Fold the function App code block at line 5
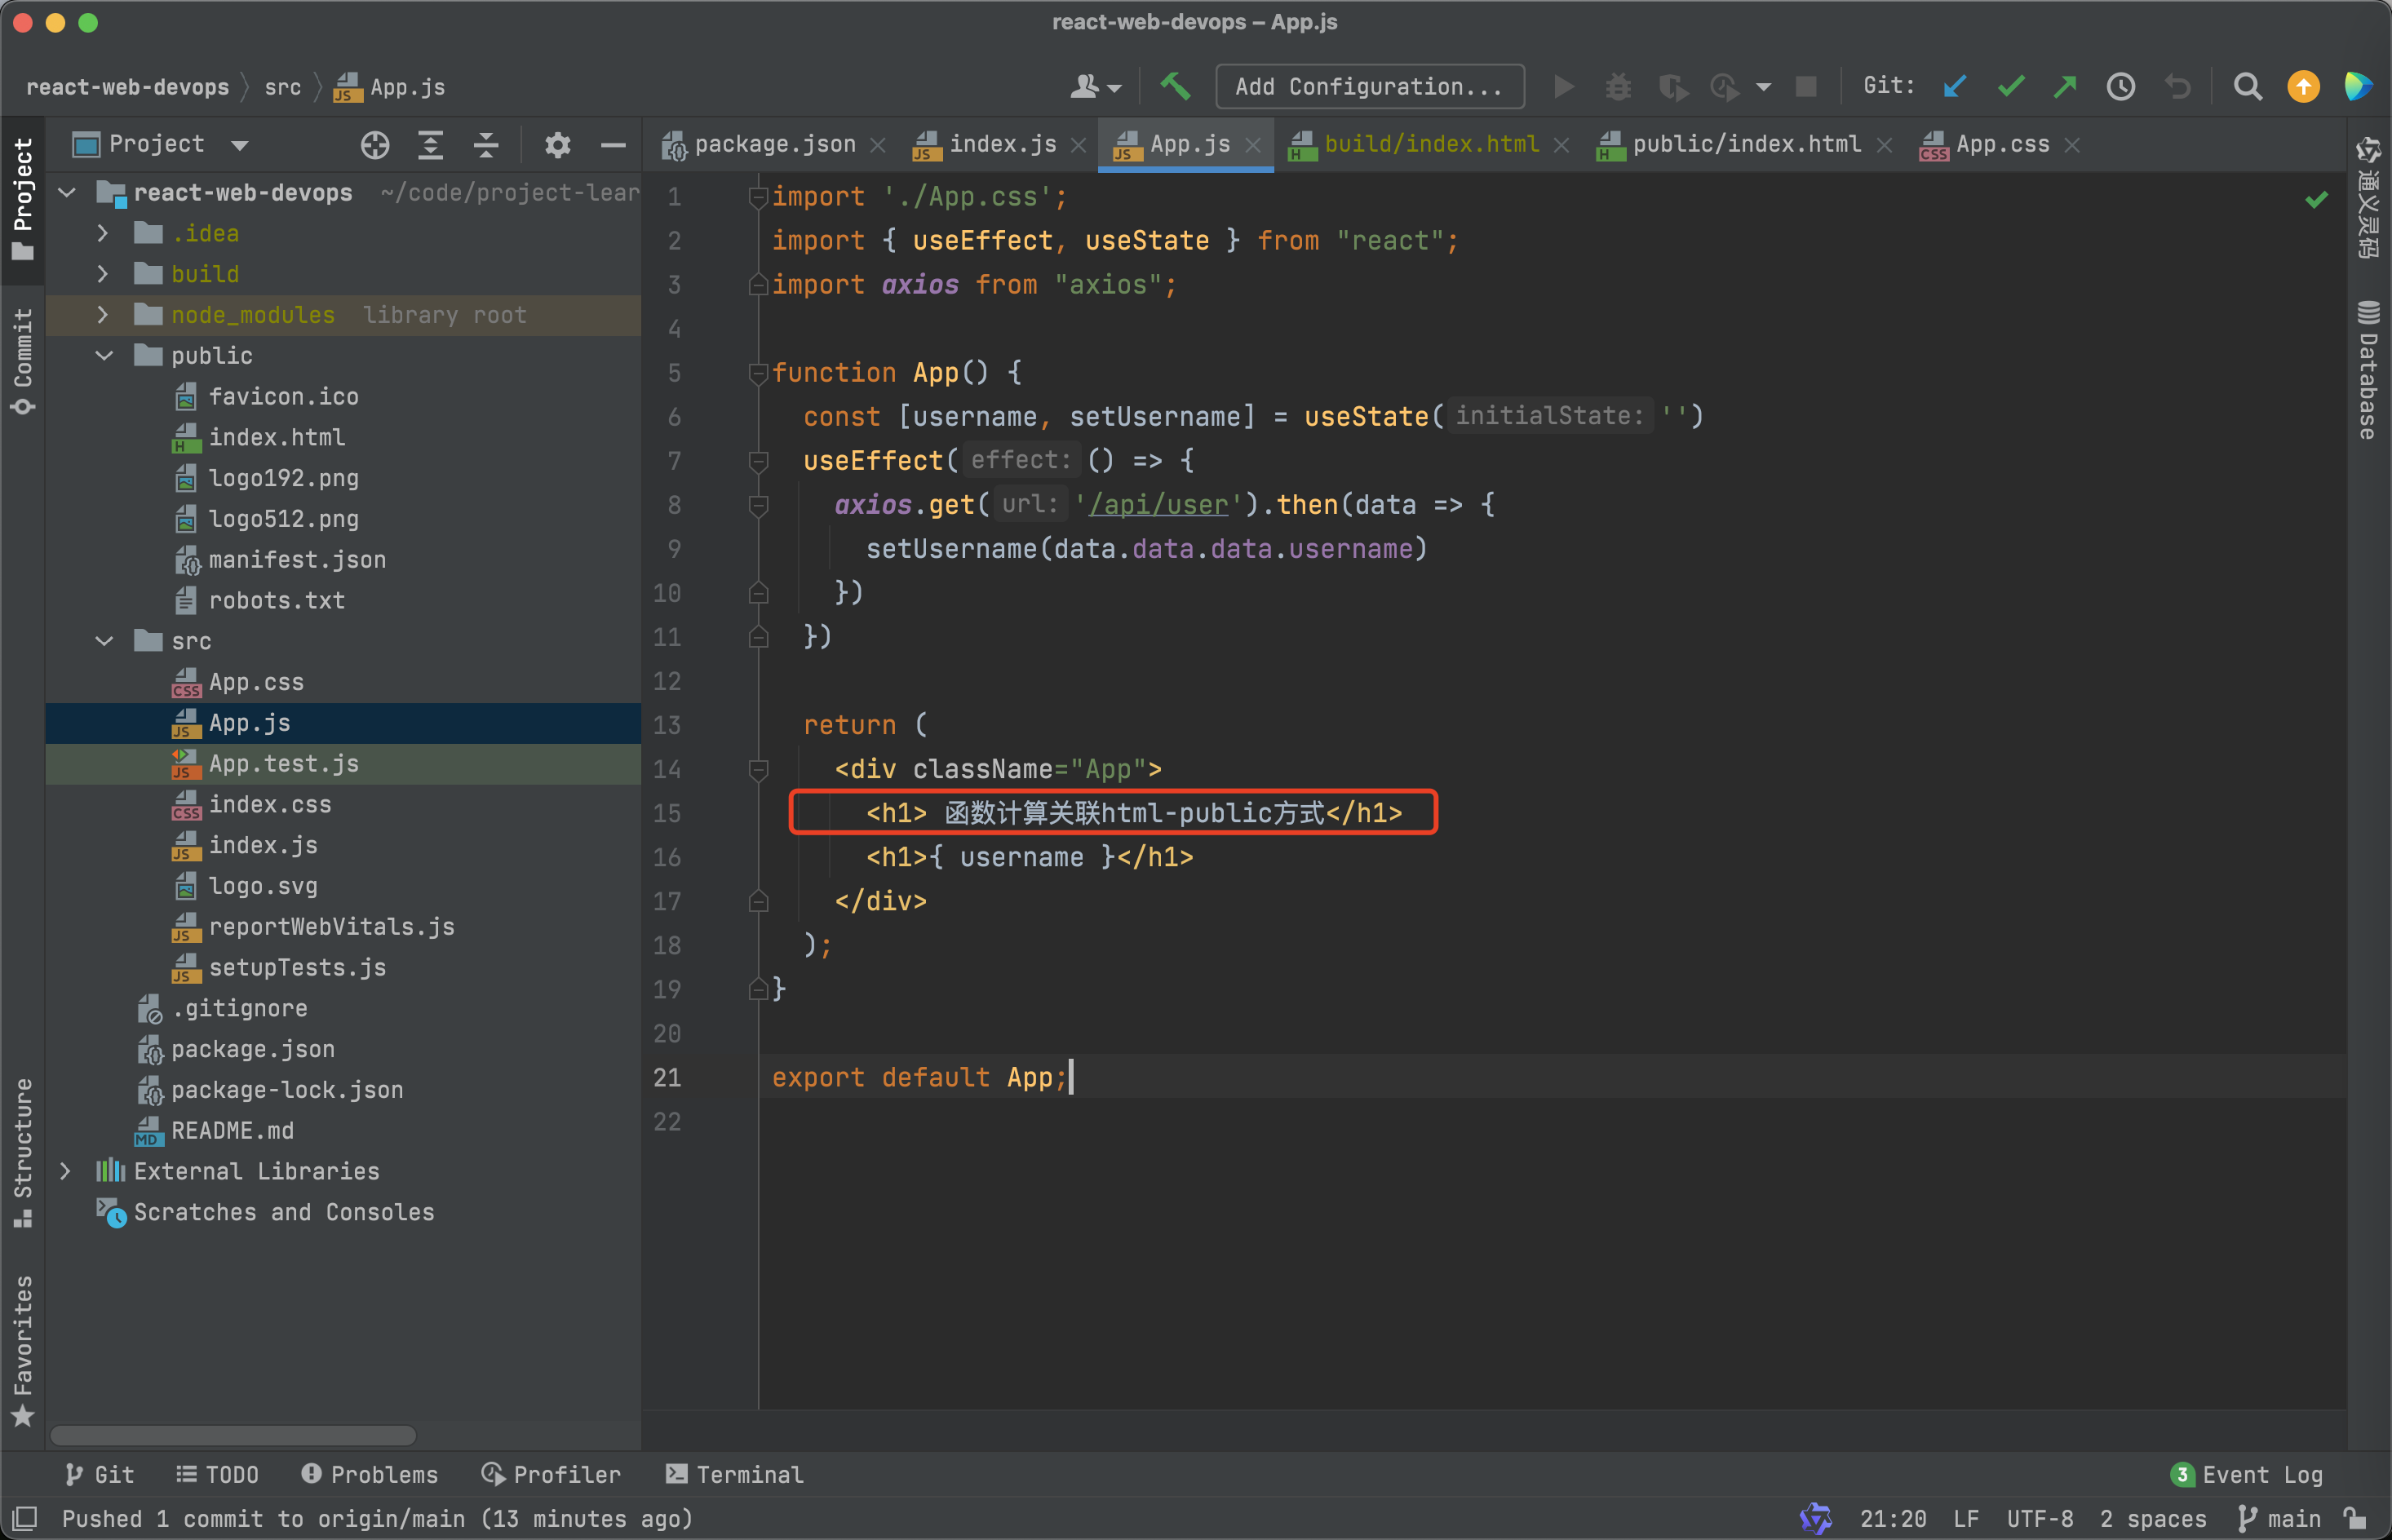This screenshot has height=1540, width=2392. (758, 373)
